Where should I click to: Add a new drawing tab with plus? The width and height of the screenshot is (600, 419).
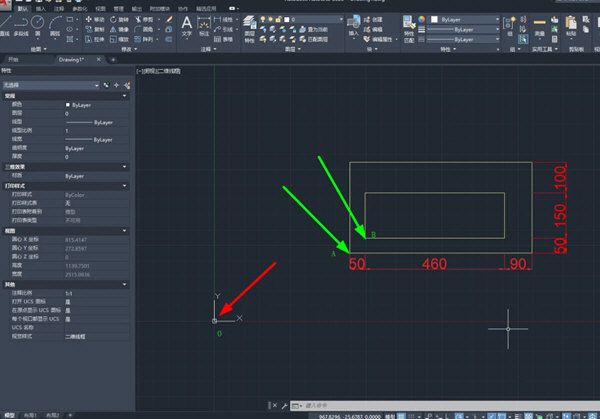point(113,59)
